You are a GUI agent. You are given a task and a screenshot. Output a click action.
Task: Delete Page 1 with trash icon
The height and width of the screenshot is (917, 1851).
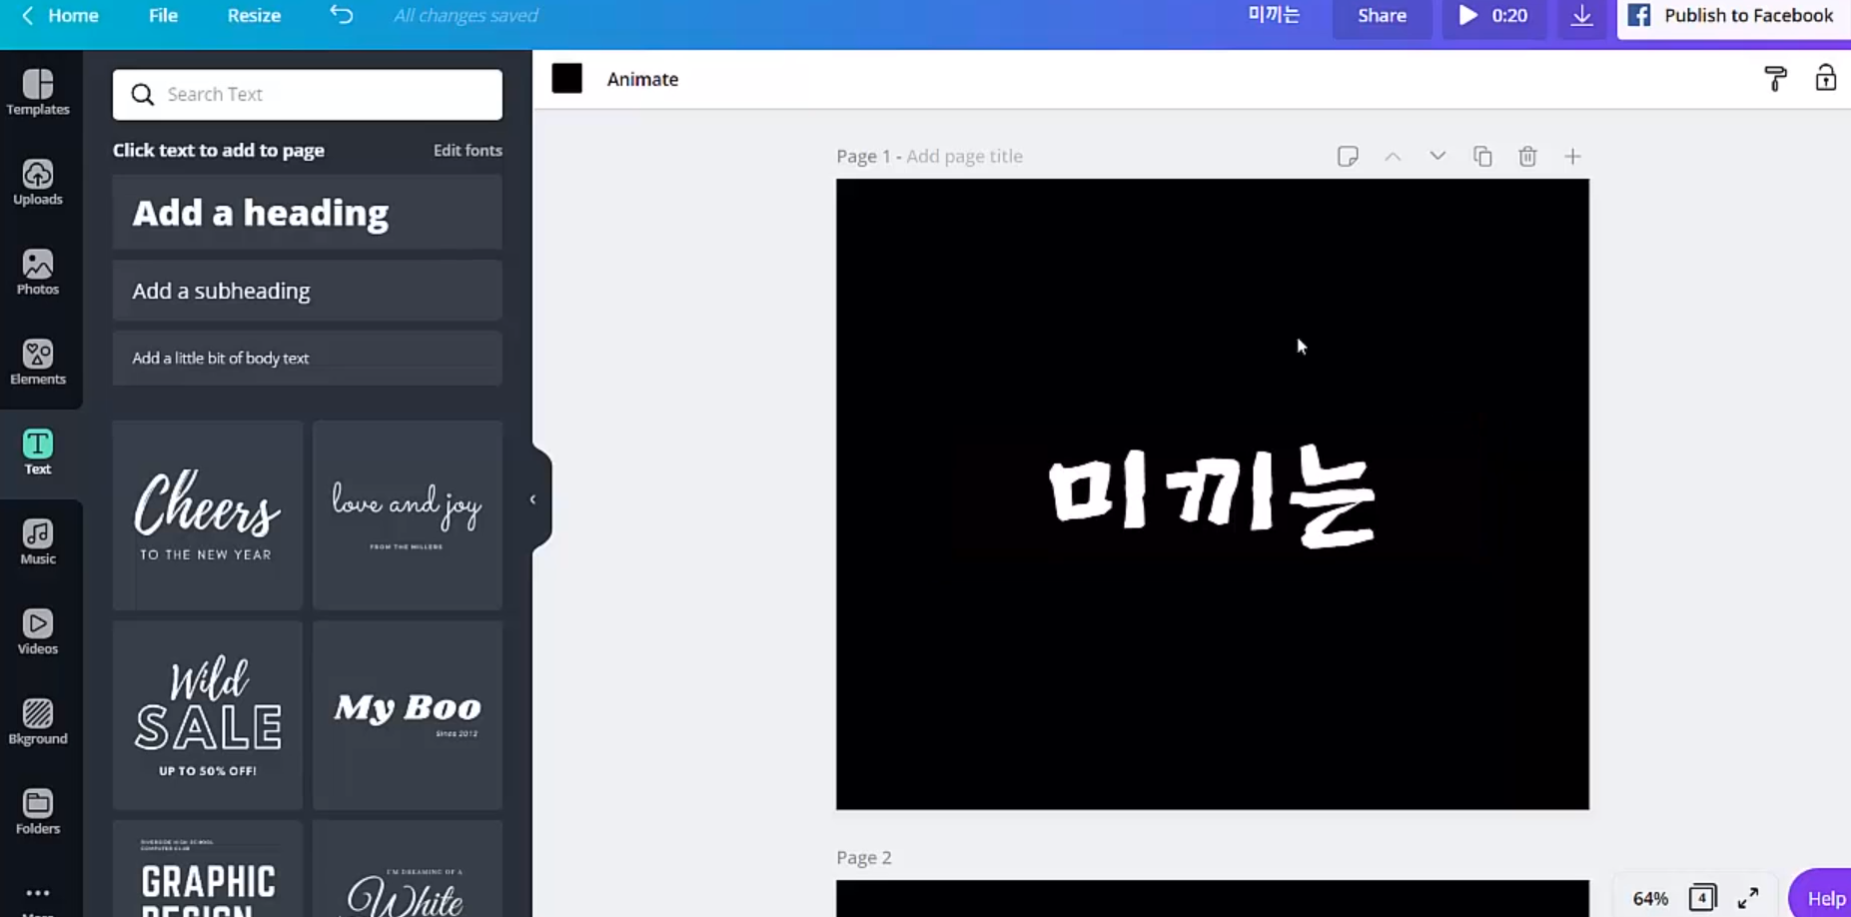point(1527,157)
